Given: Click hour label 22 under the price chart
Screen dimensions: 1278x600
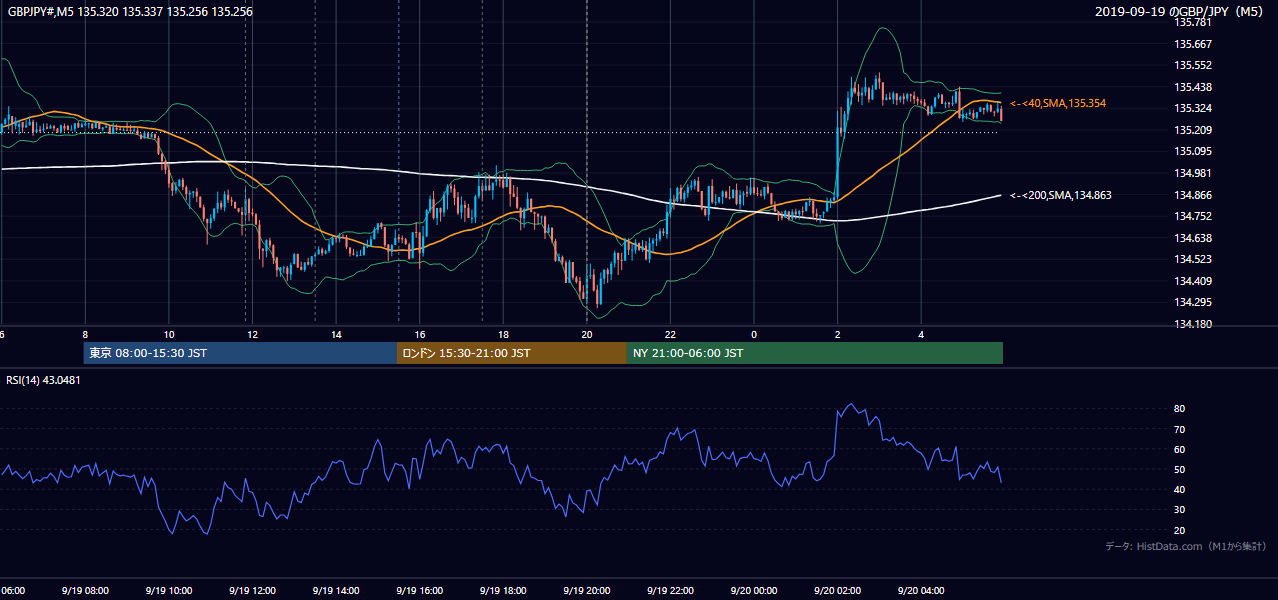Looking at the screenshot, I should tap(670, 335).
